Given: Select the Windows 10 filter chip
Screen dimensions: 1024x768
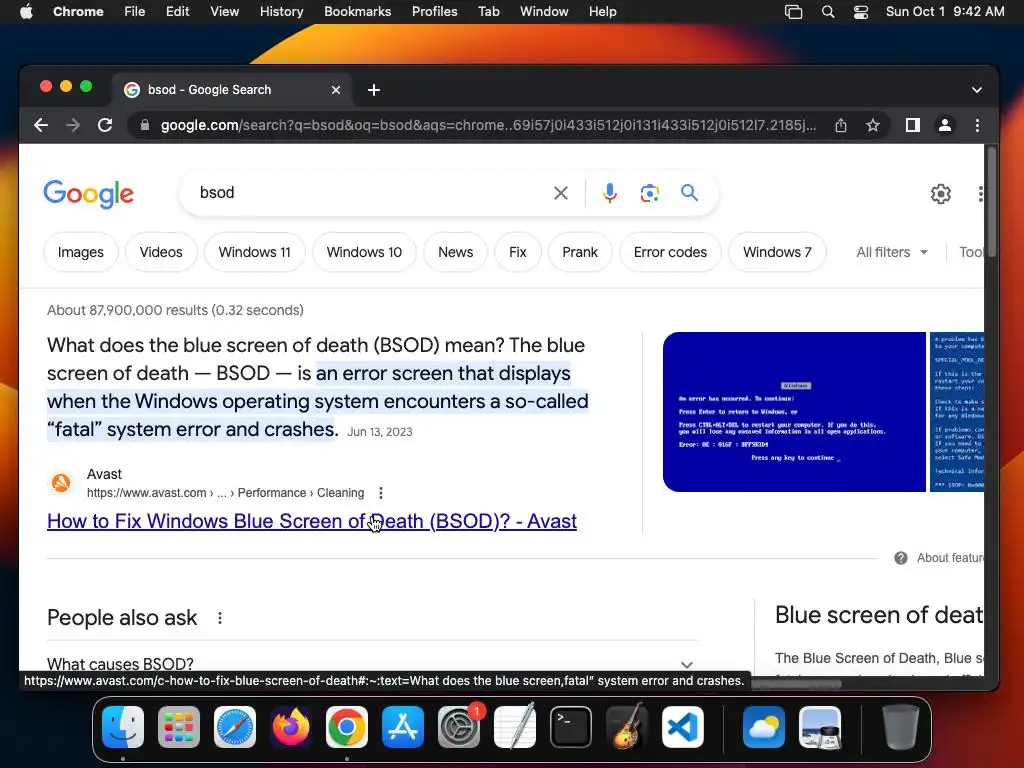Looking at the screenshot, I should (x=364, y=252).
